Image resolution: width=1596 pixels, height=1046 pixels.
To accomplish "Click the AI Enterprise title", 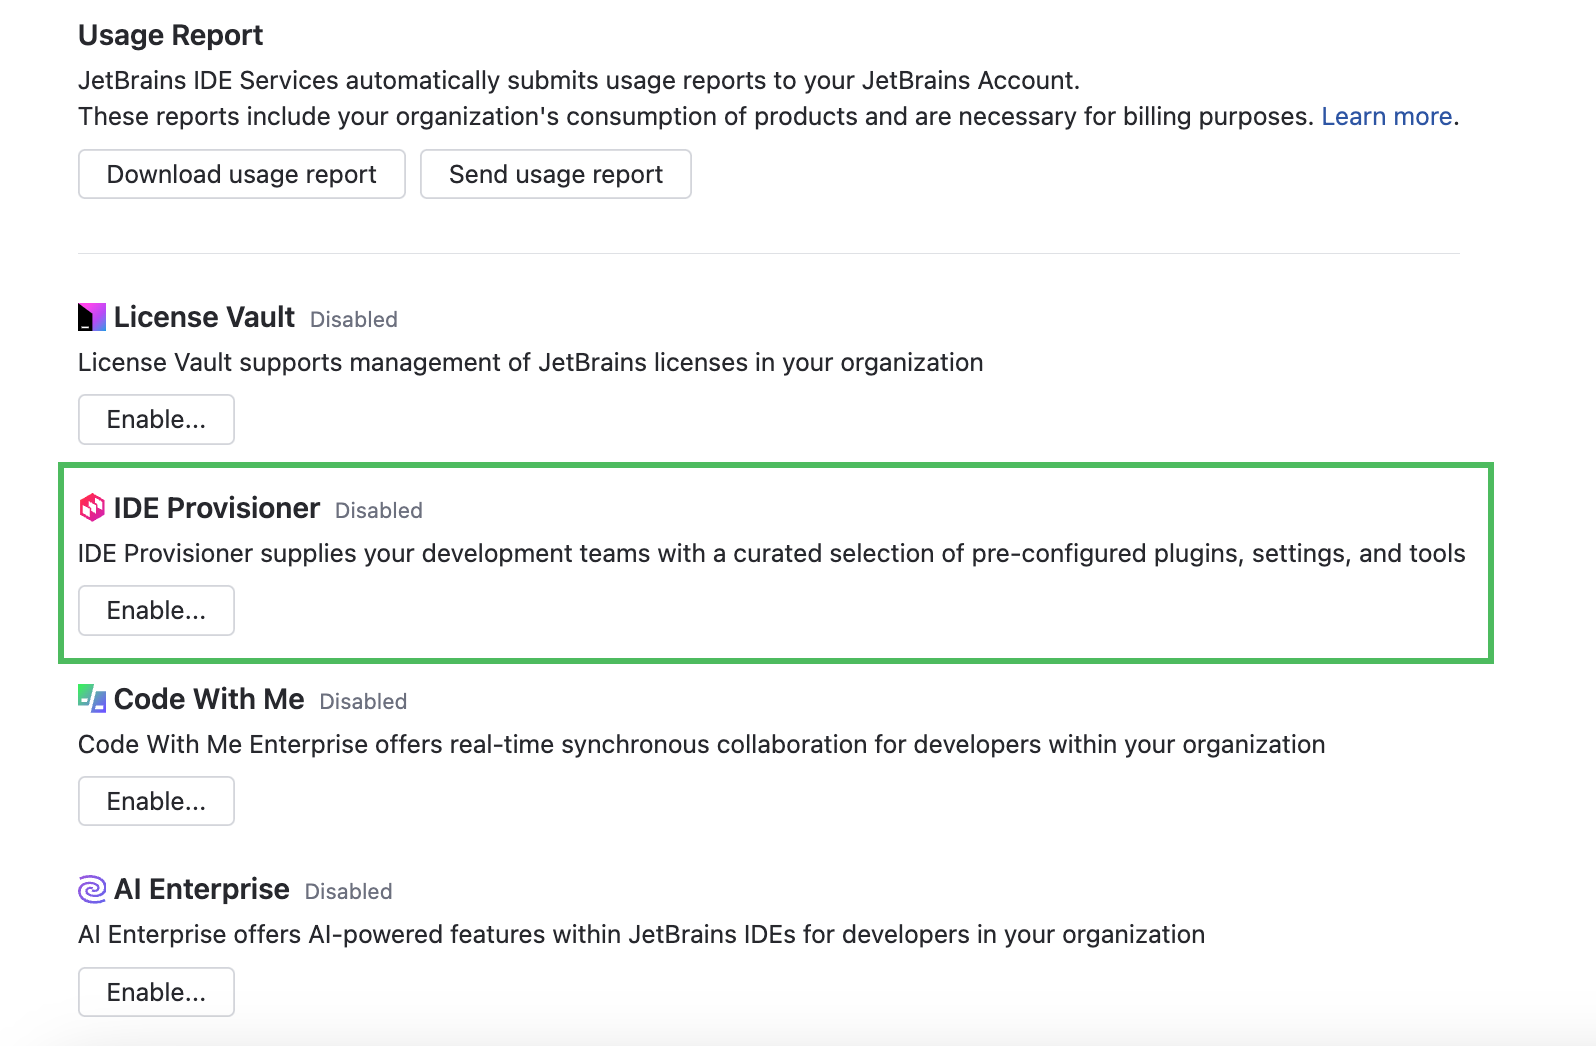I will pos(201,889).
